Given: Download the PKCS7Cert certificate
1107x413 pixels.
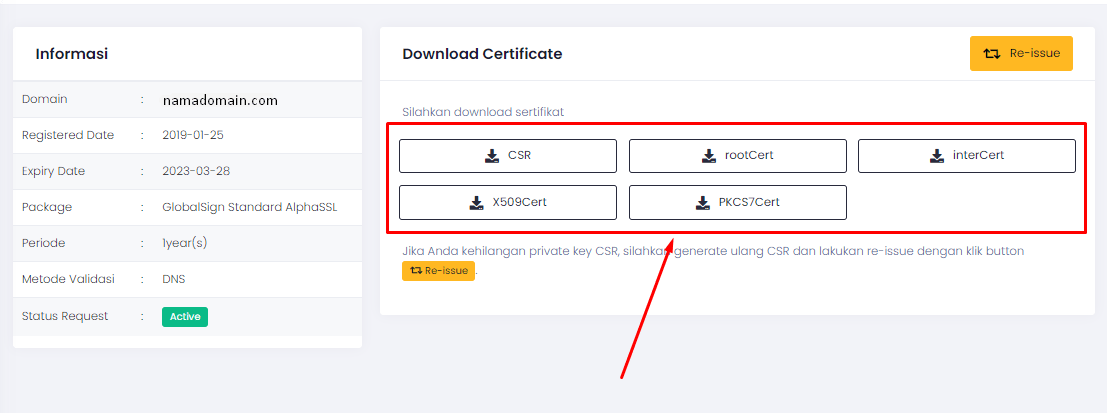Looking at the screenshot, I should click(737, 202).
